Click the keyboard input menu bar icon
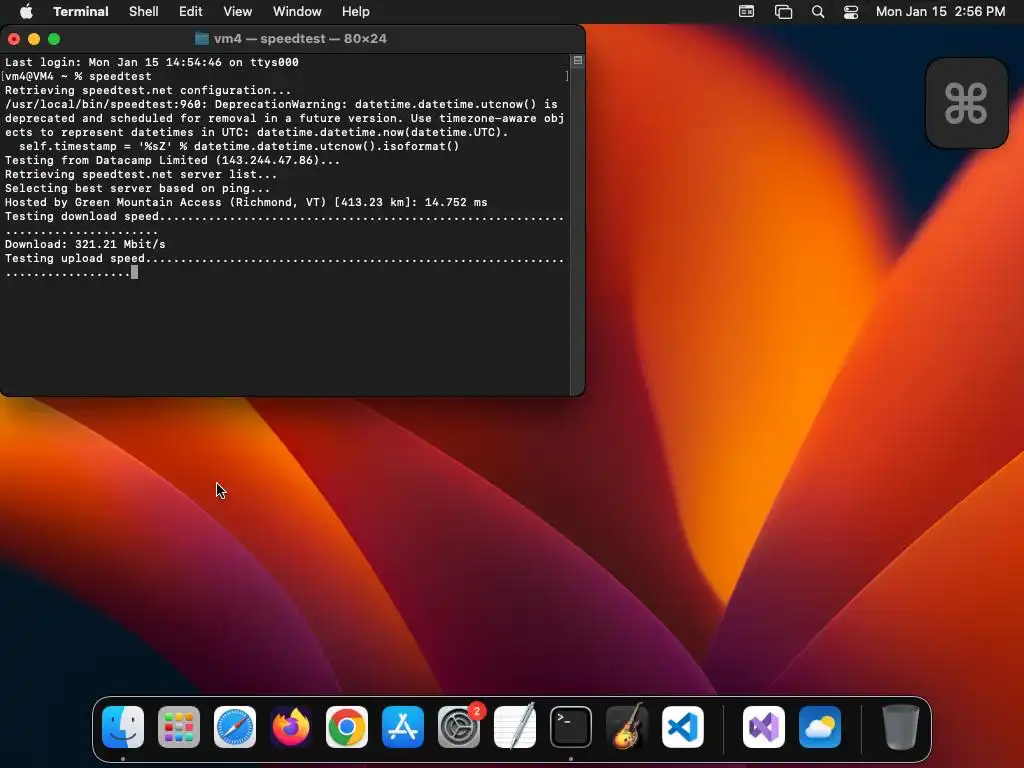The width and height of the screenshot is (1024, 768). tap(746, 12)
